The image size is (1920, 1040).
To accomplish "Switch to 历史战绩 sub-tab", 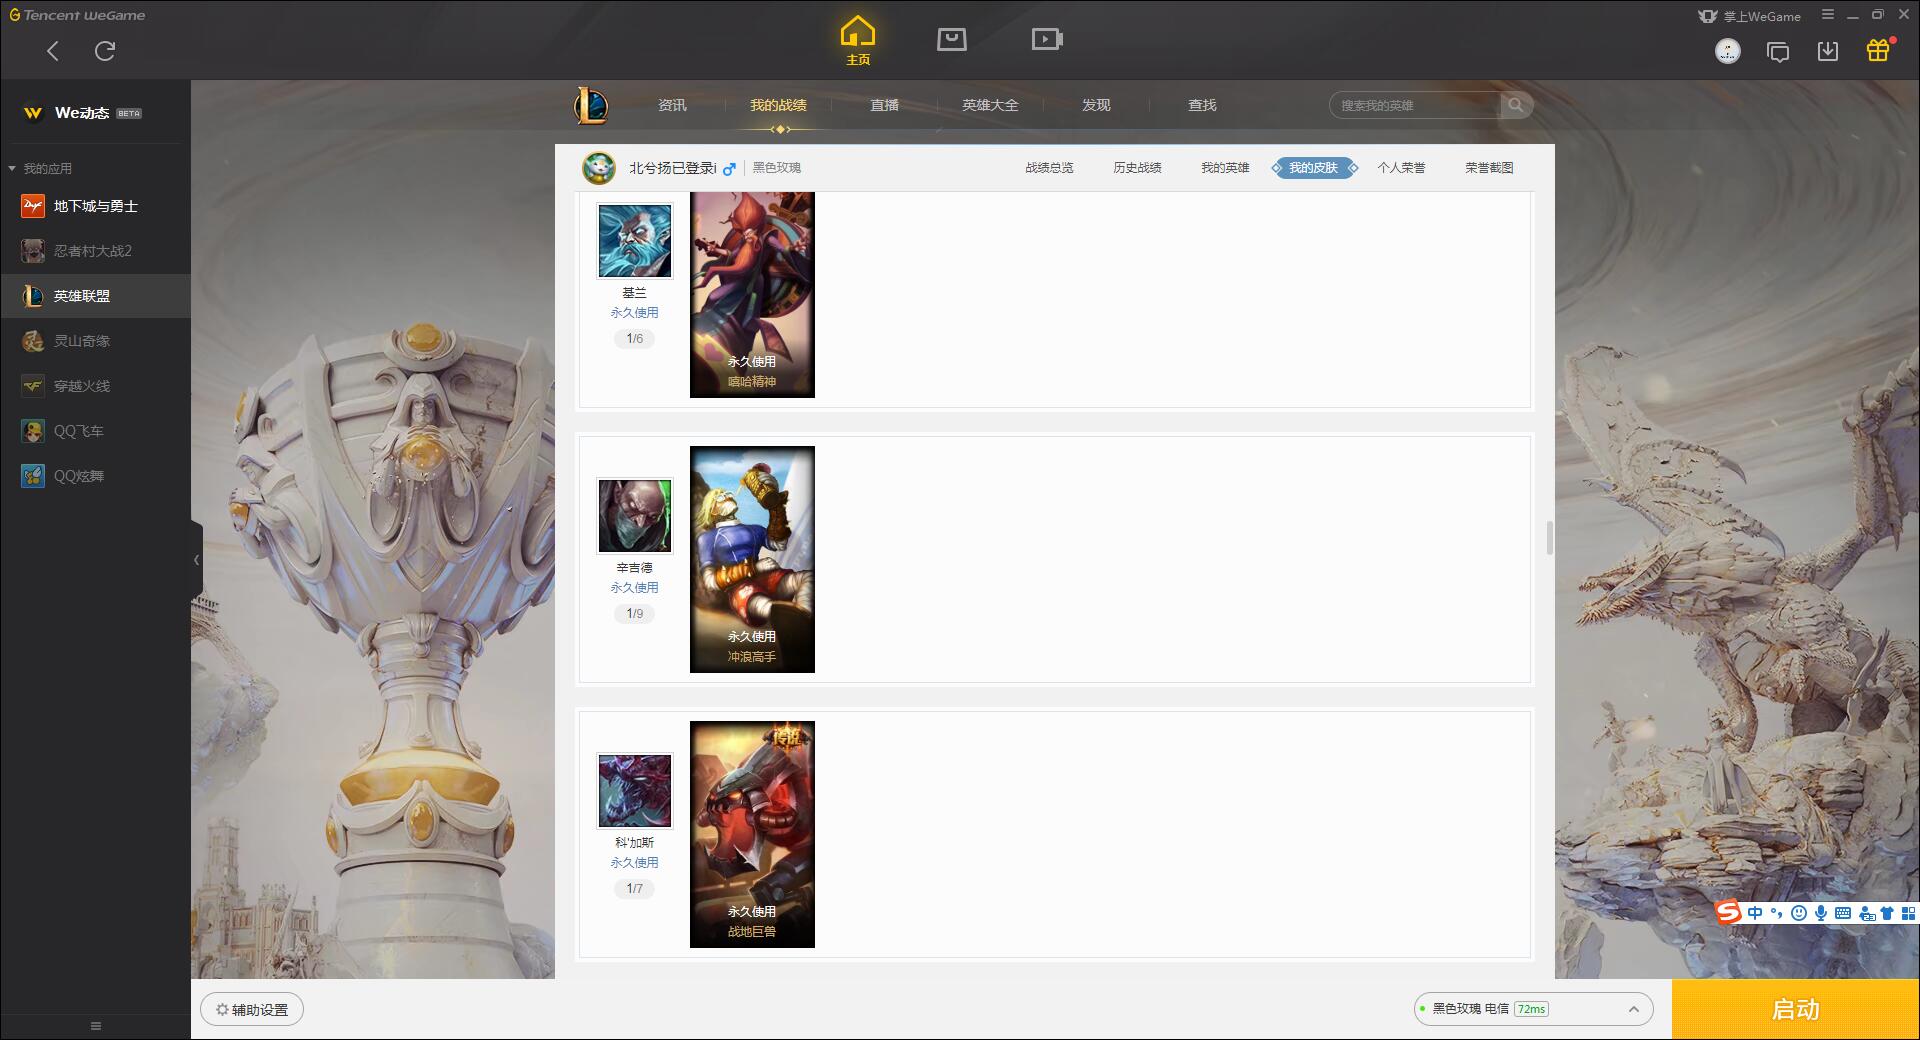I will (x=1137, y=168).
